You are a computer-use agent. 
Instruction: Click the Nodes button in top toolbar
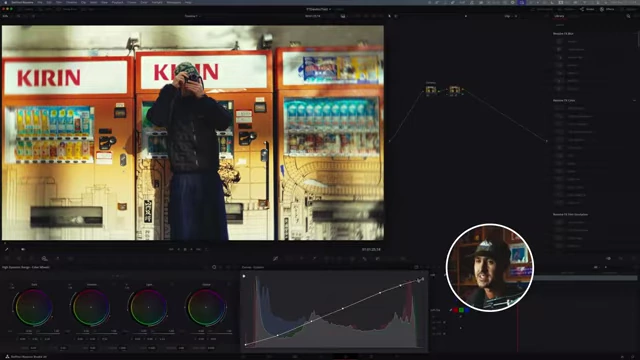[x=587, y=9]
